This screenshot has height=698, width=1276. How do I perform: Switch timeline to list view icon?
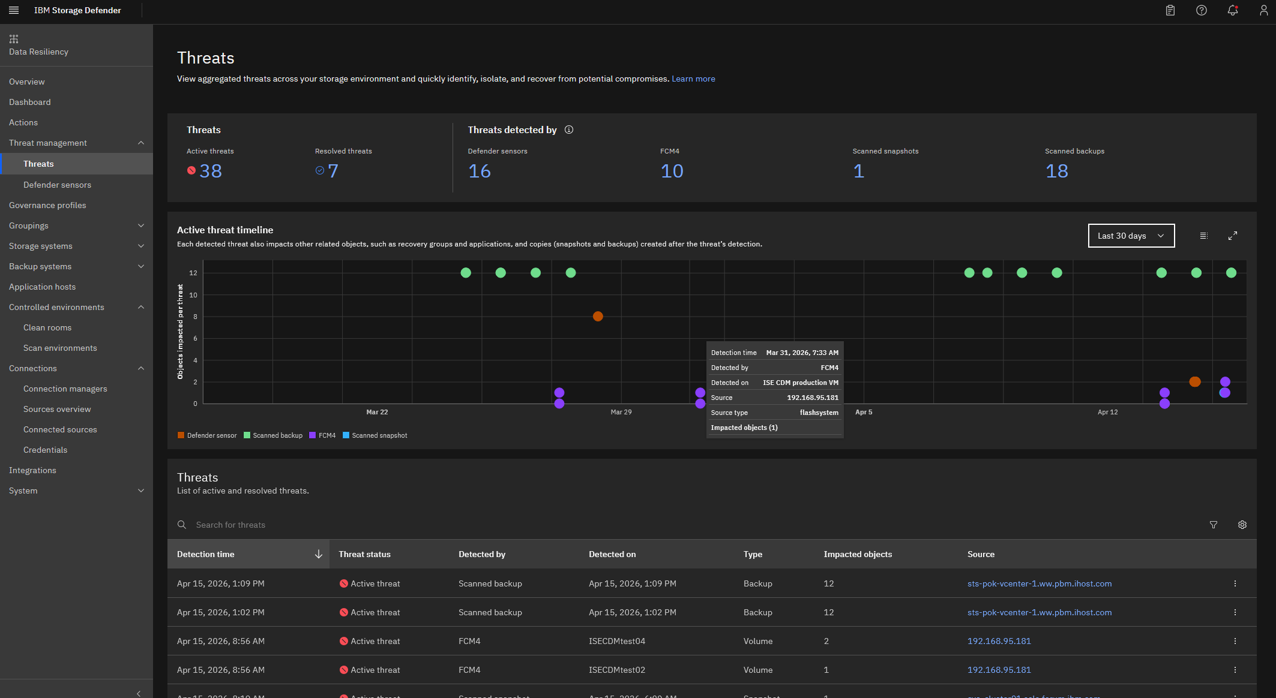pos(1204,236)
